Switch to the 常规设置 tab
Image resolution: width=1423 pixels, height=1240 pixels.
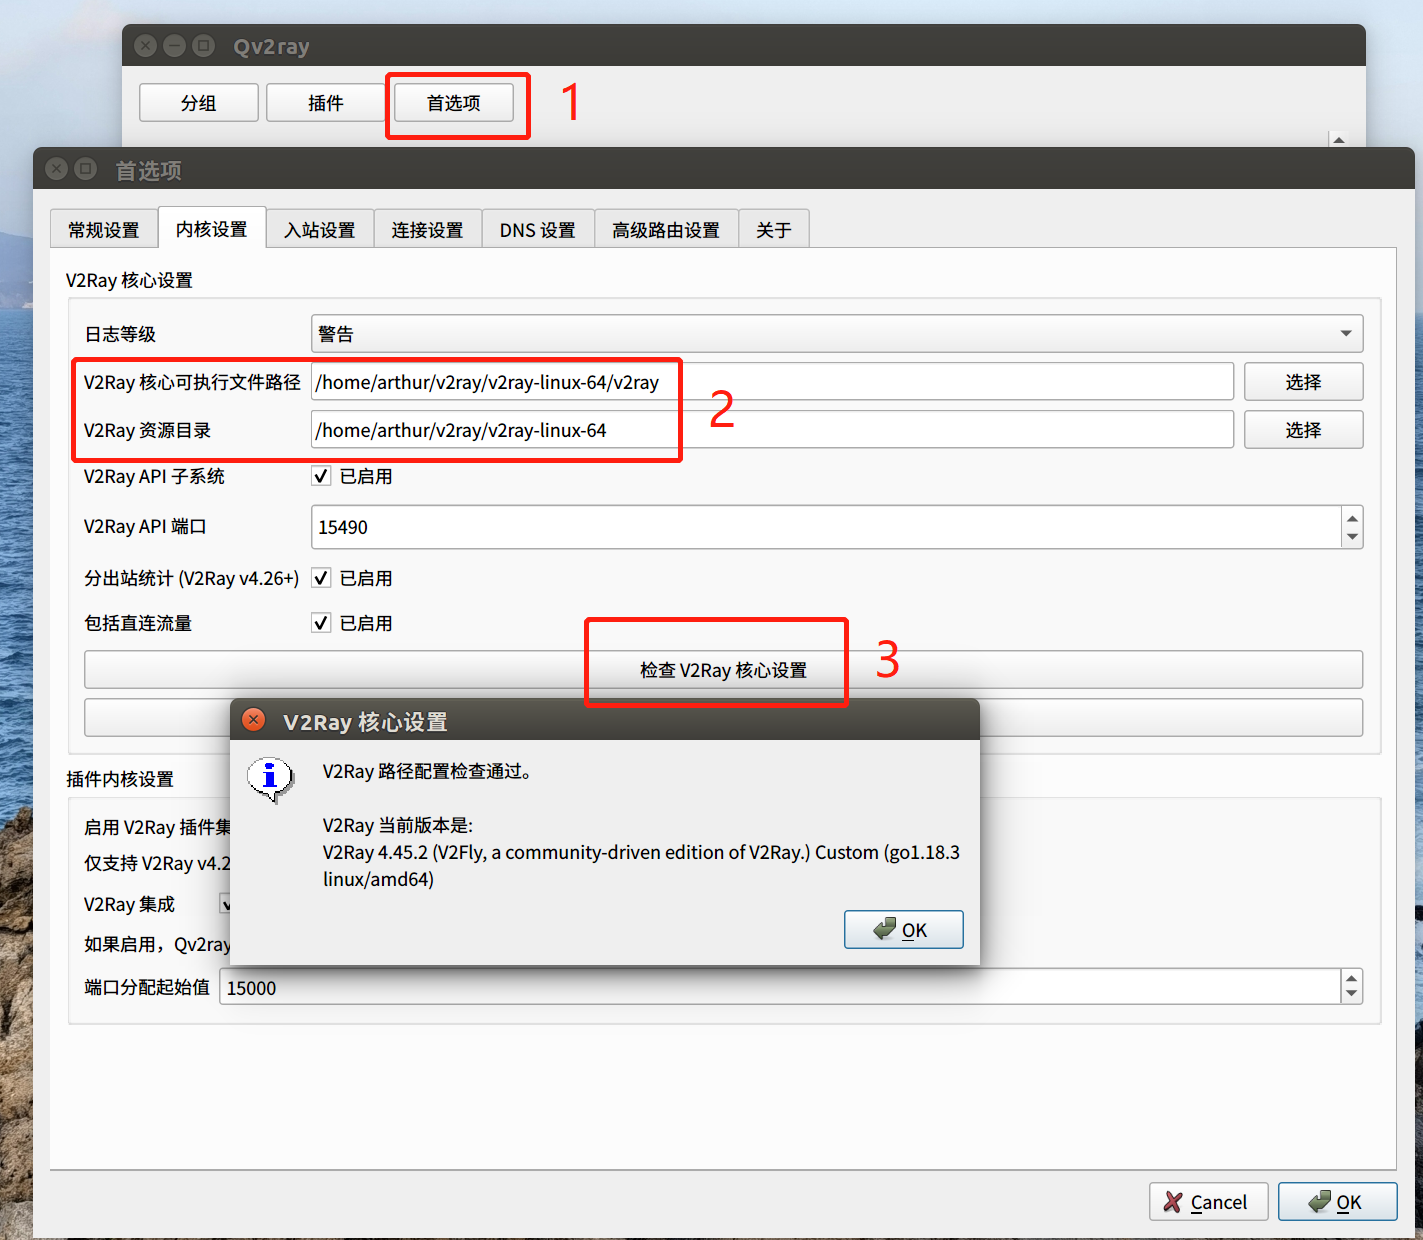104,229
